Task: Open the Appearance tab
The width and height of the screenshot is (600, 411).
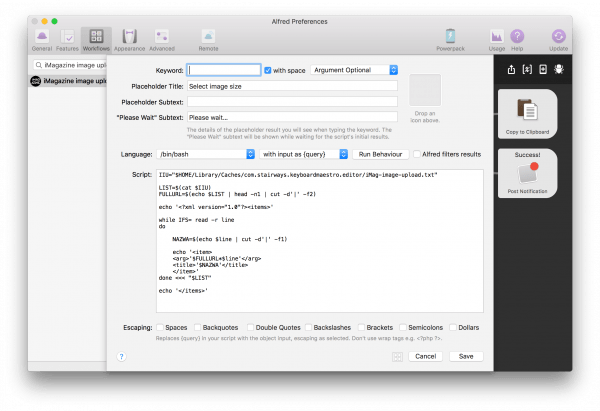Action: point(129,40)
